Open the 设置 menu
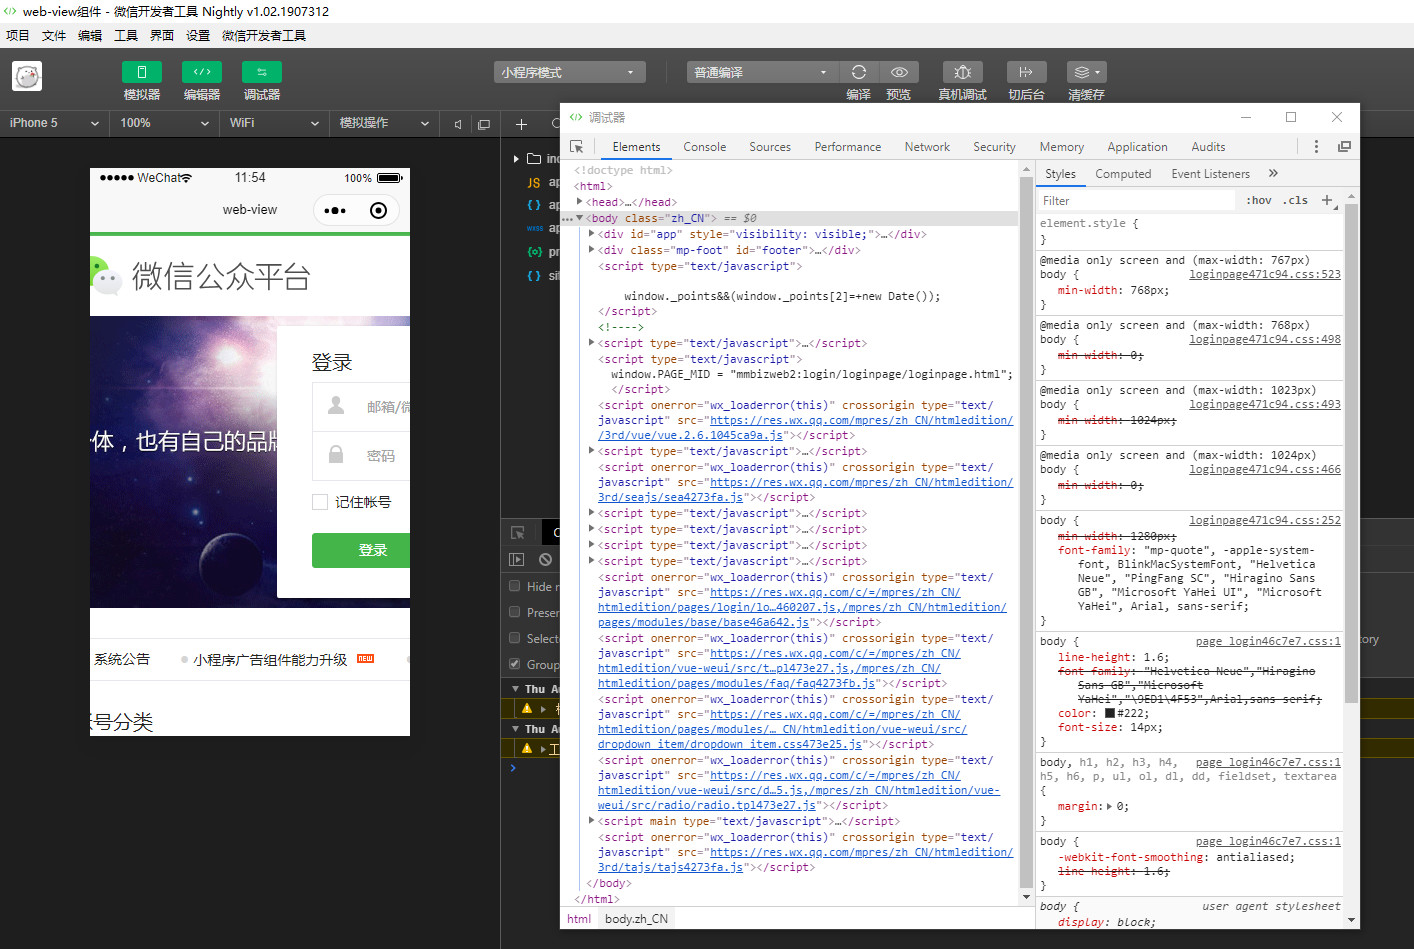The height and width of the screenshot is (949, 1414). [198, 35]
